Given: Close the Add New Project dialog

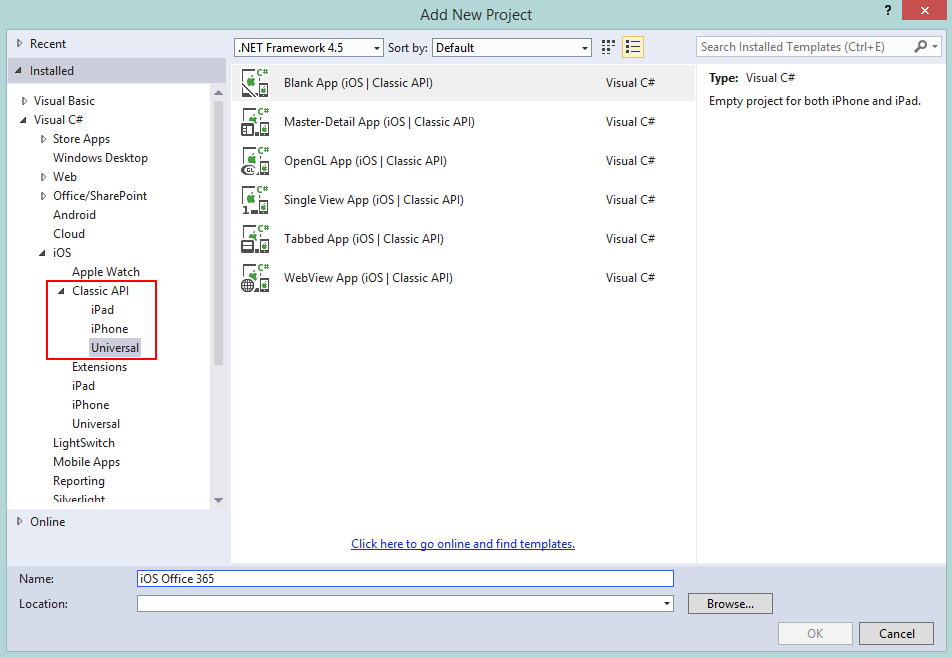Looking at the screenshot, I should (924, 10).
